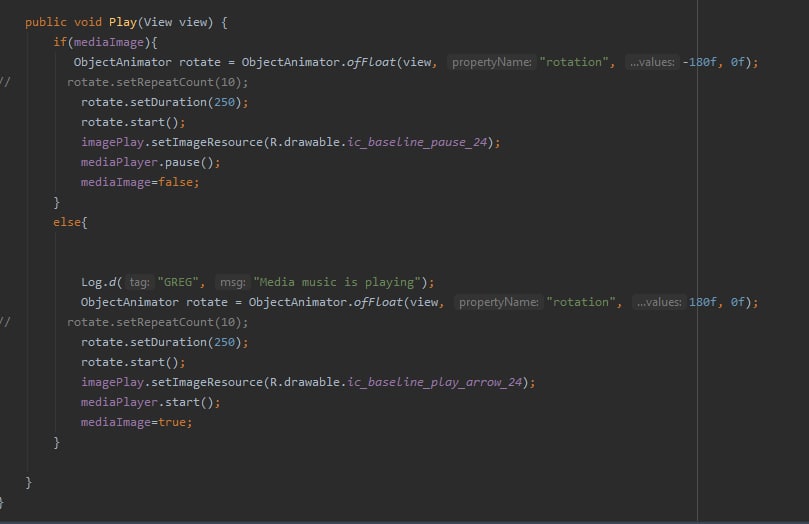This screenshot has width=809, height=524.
Task: Click the second commented rotate.setRepeatCount(10) line
Action: pyautogui.click(x=157, y=322)
